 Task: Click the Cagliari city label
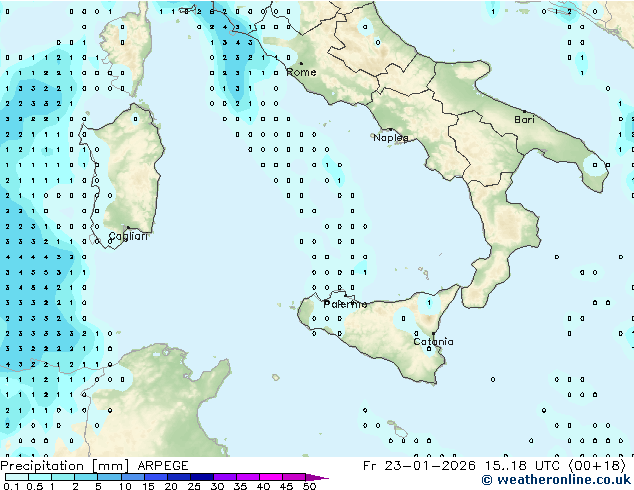[128, 236]
